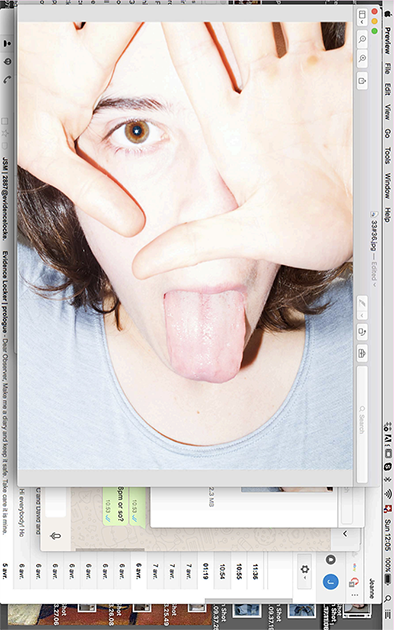Click the Preview Search field
Viewport: 394px width, 630px height.
pos(362,424)
